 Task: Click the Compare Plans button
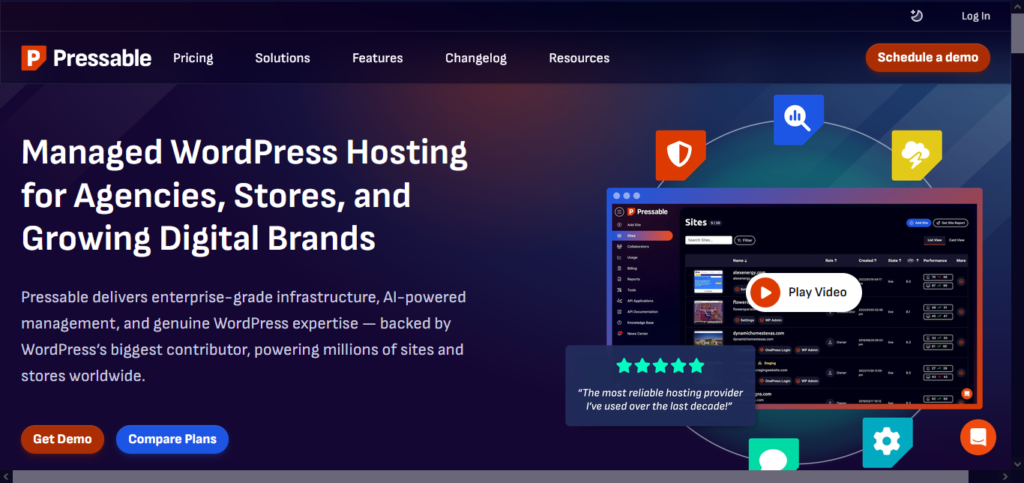[172, 439]
